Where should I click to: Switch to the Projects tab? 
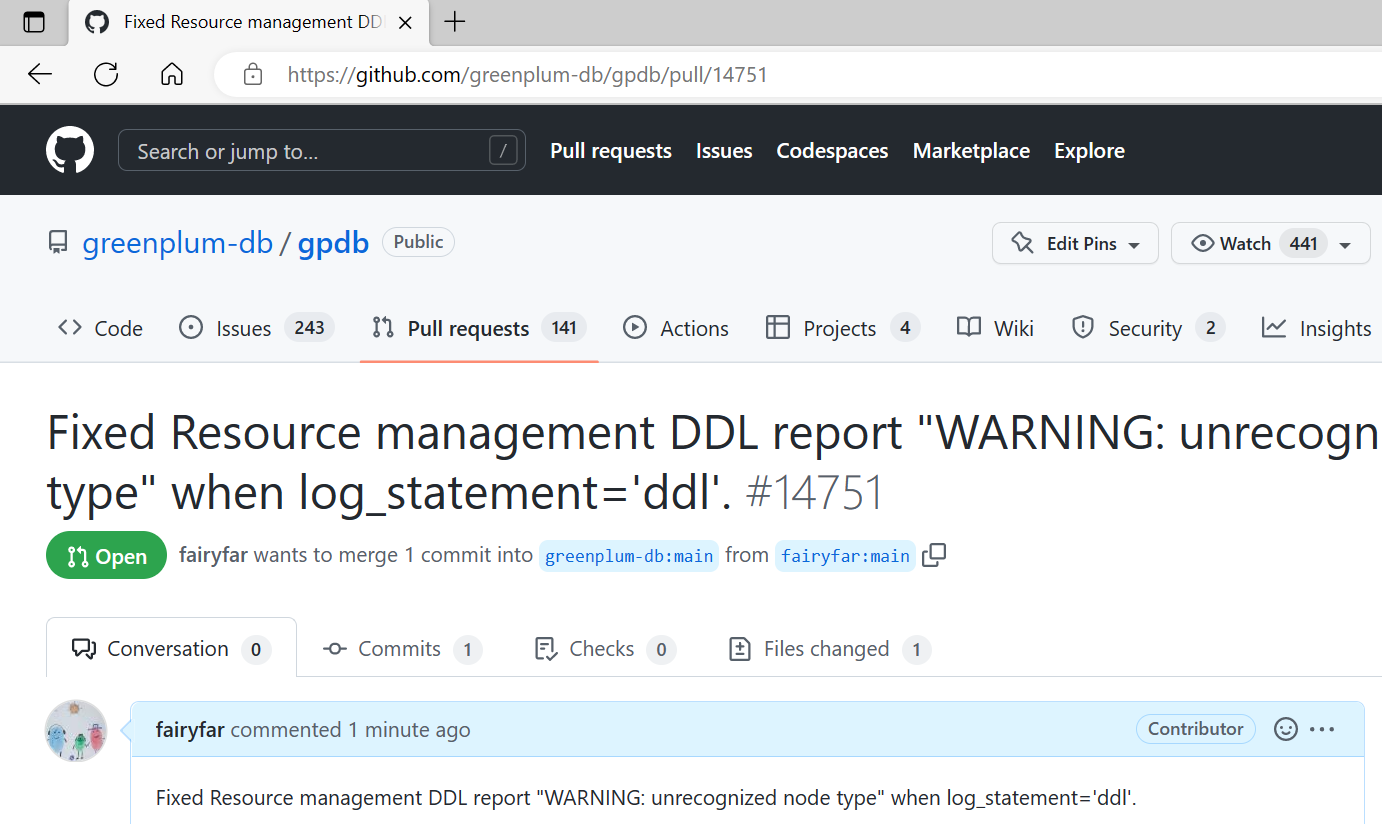842,328
